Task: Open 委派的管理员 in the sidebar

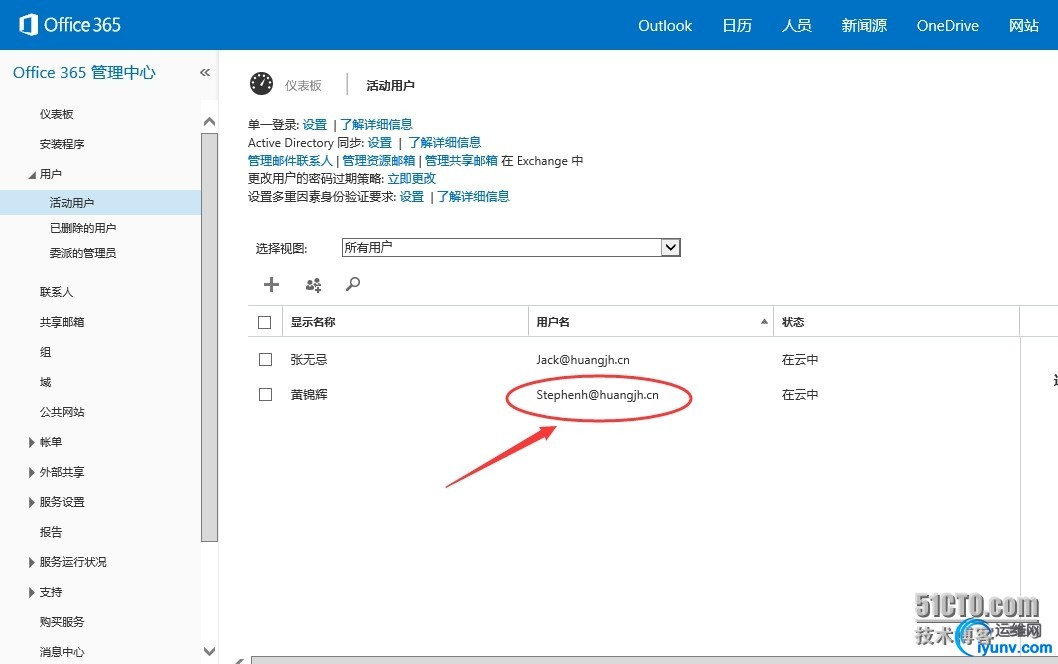Action: [83, 253]
